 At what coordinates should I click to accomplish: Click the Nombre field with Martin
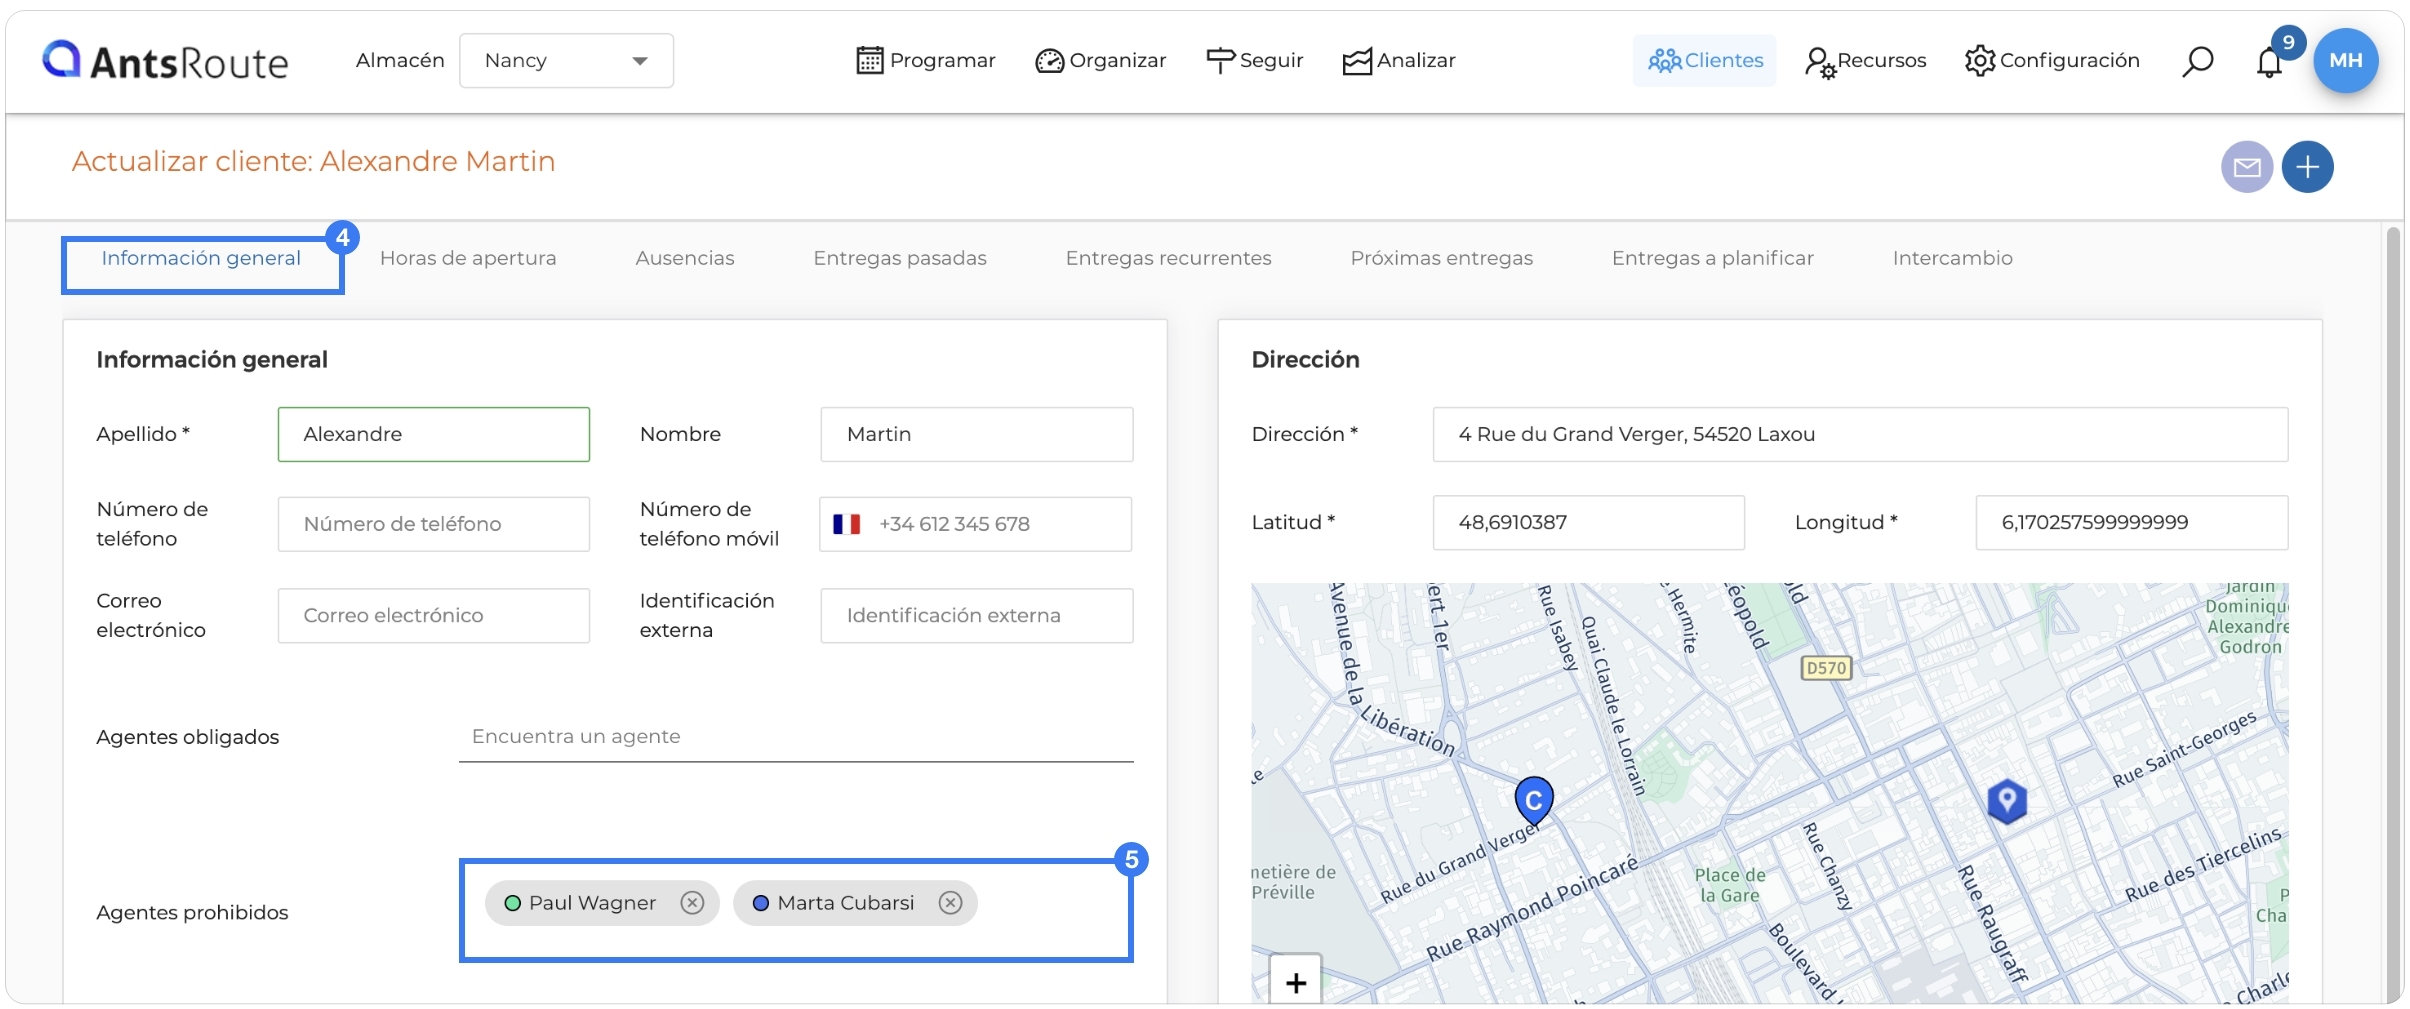[x=977, y=434]
